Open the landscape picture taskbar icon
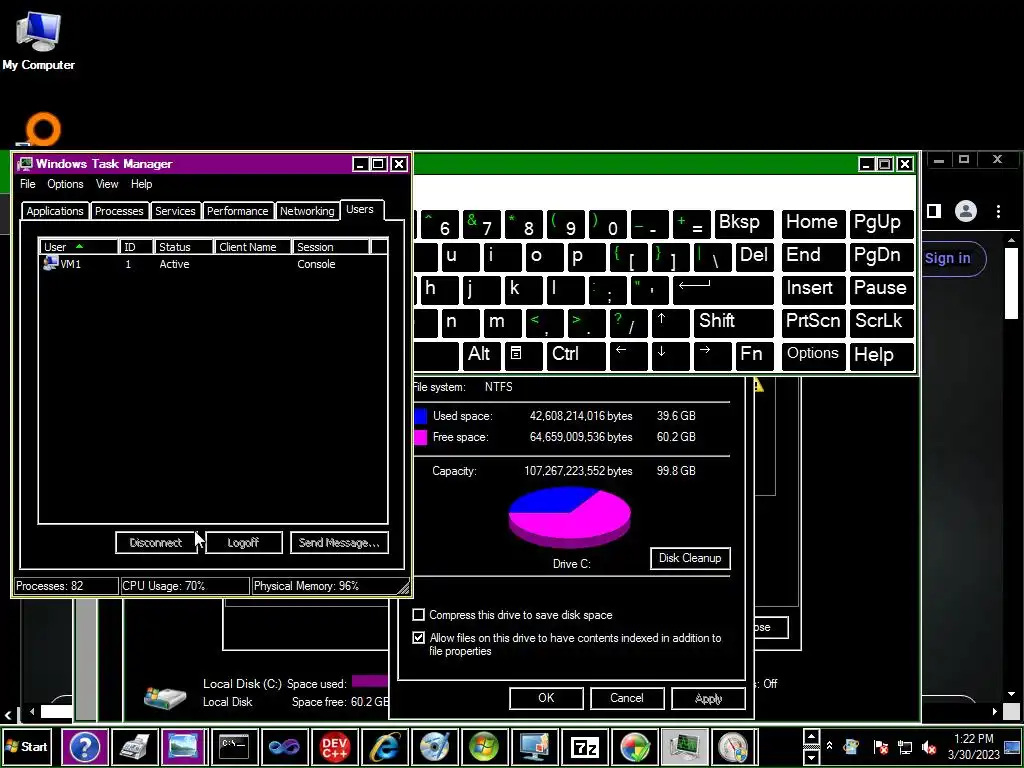 tap(184, 746)
